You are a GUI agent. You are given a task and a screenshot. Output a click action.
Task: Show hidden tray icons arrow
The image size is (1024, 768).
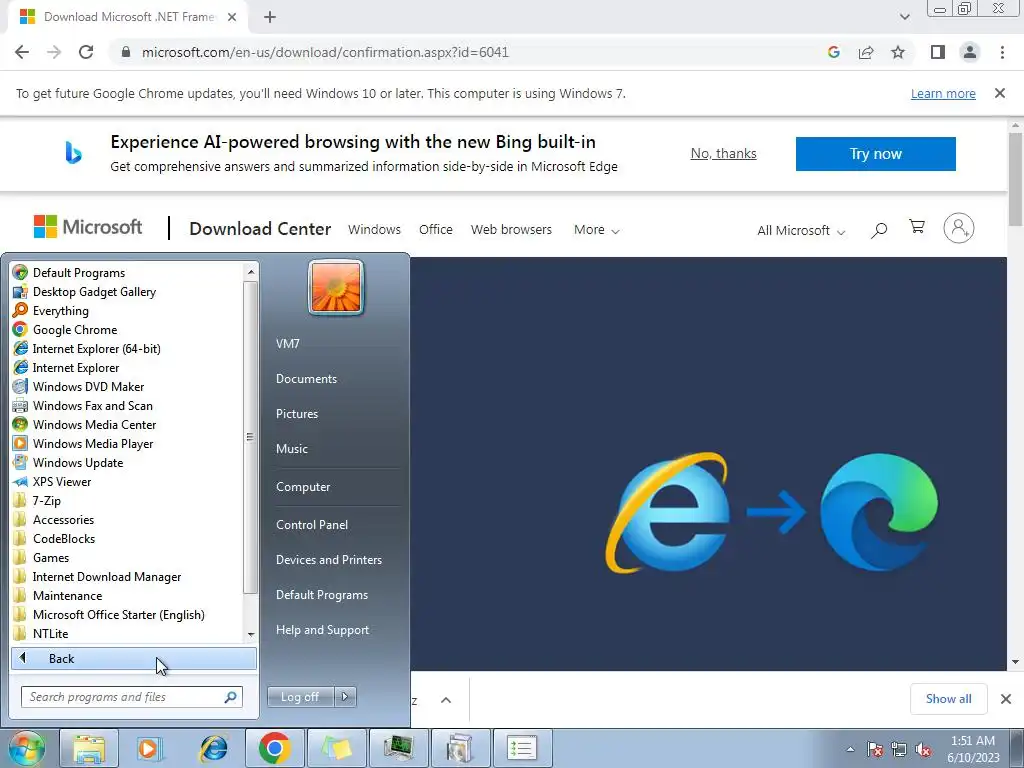click(x=850, y=750)
